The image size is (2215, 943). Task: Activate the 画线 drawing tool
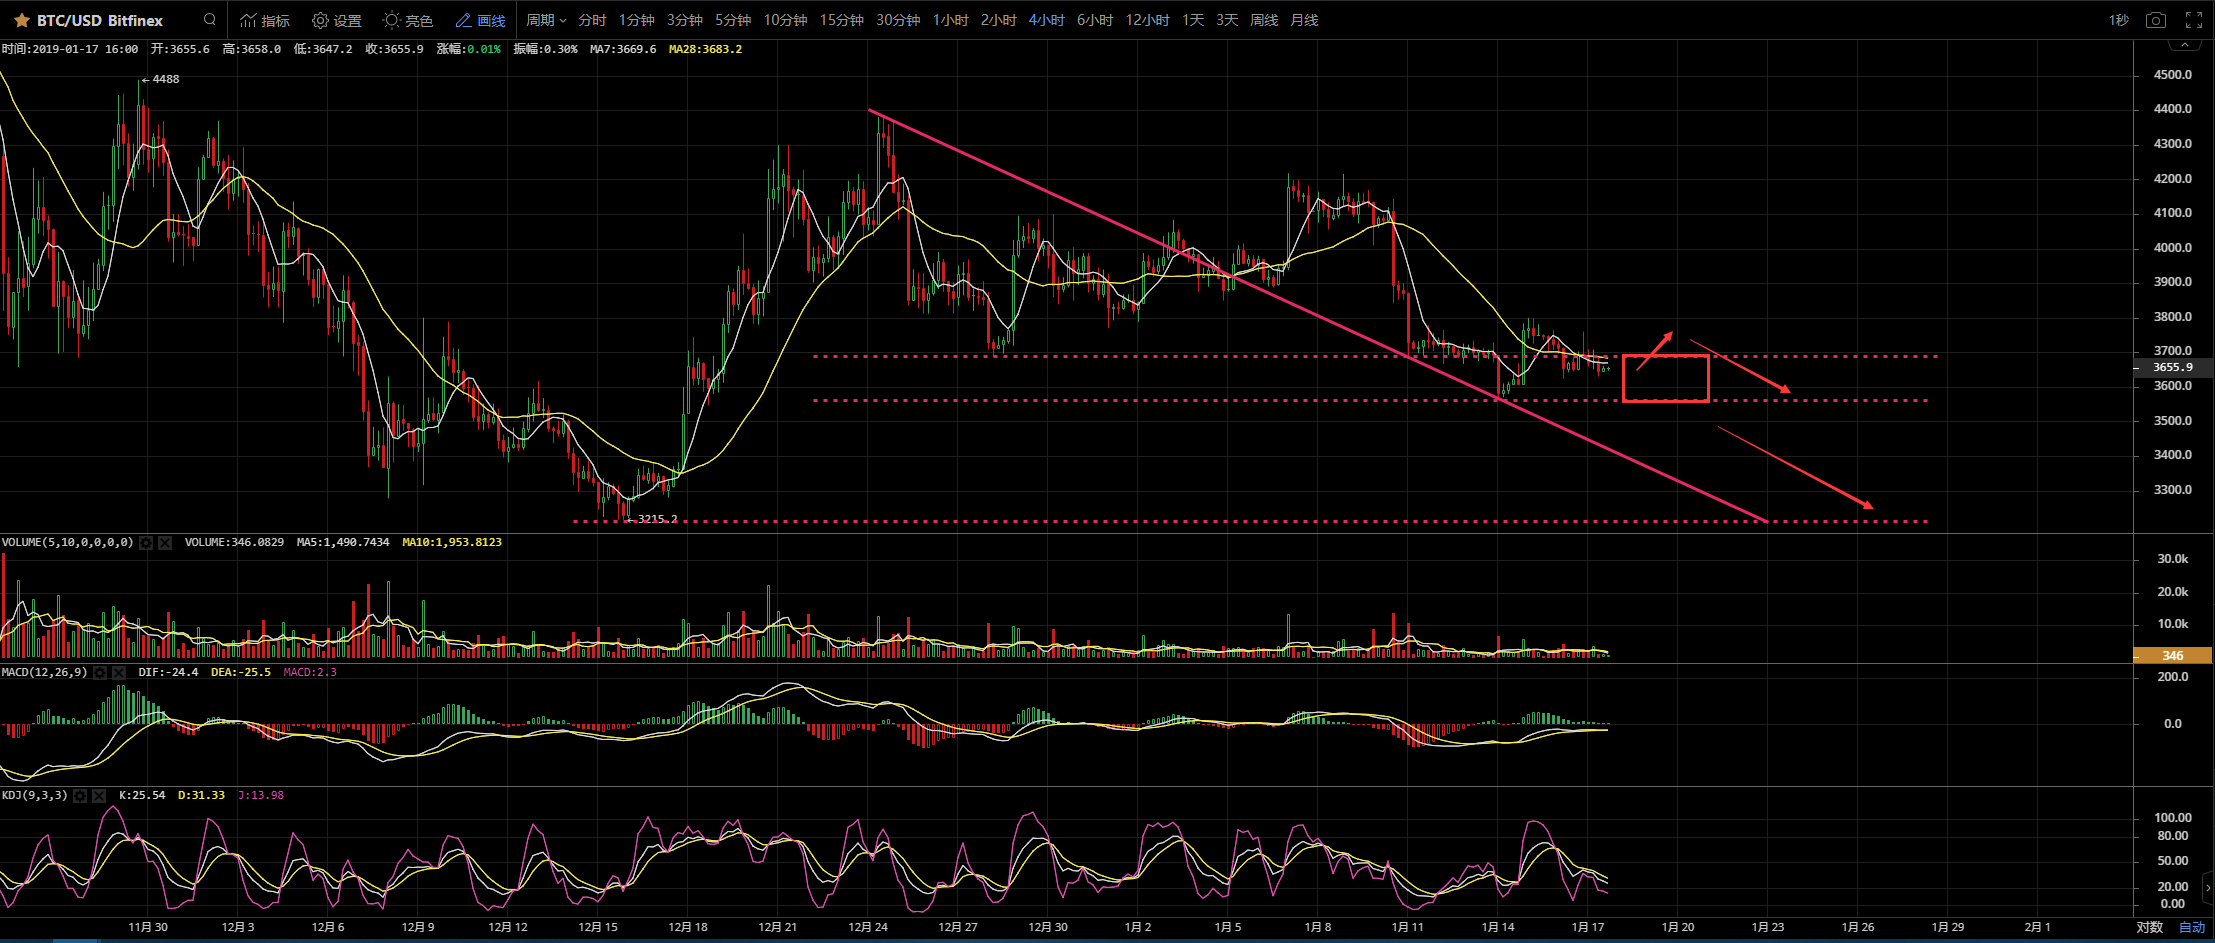tap(480, 20)
